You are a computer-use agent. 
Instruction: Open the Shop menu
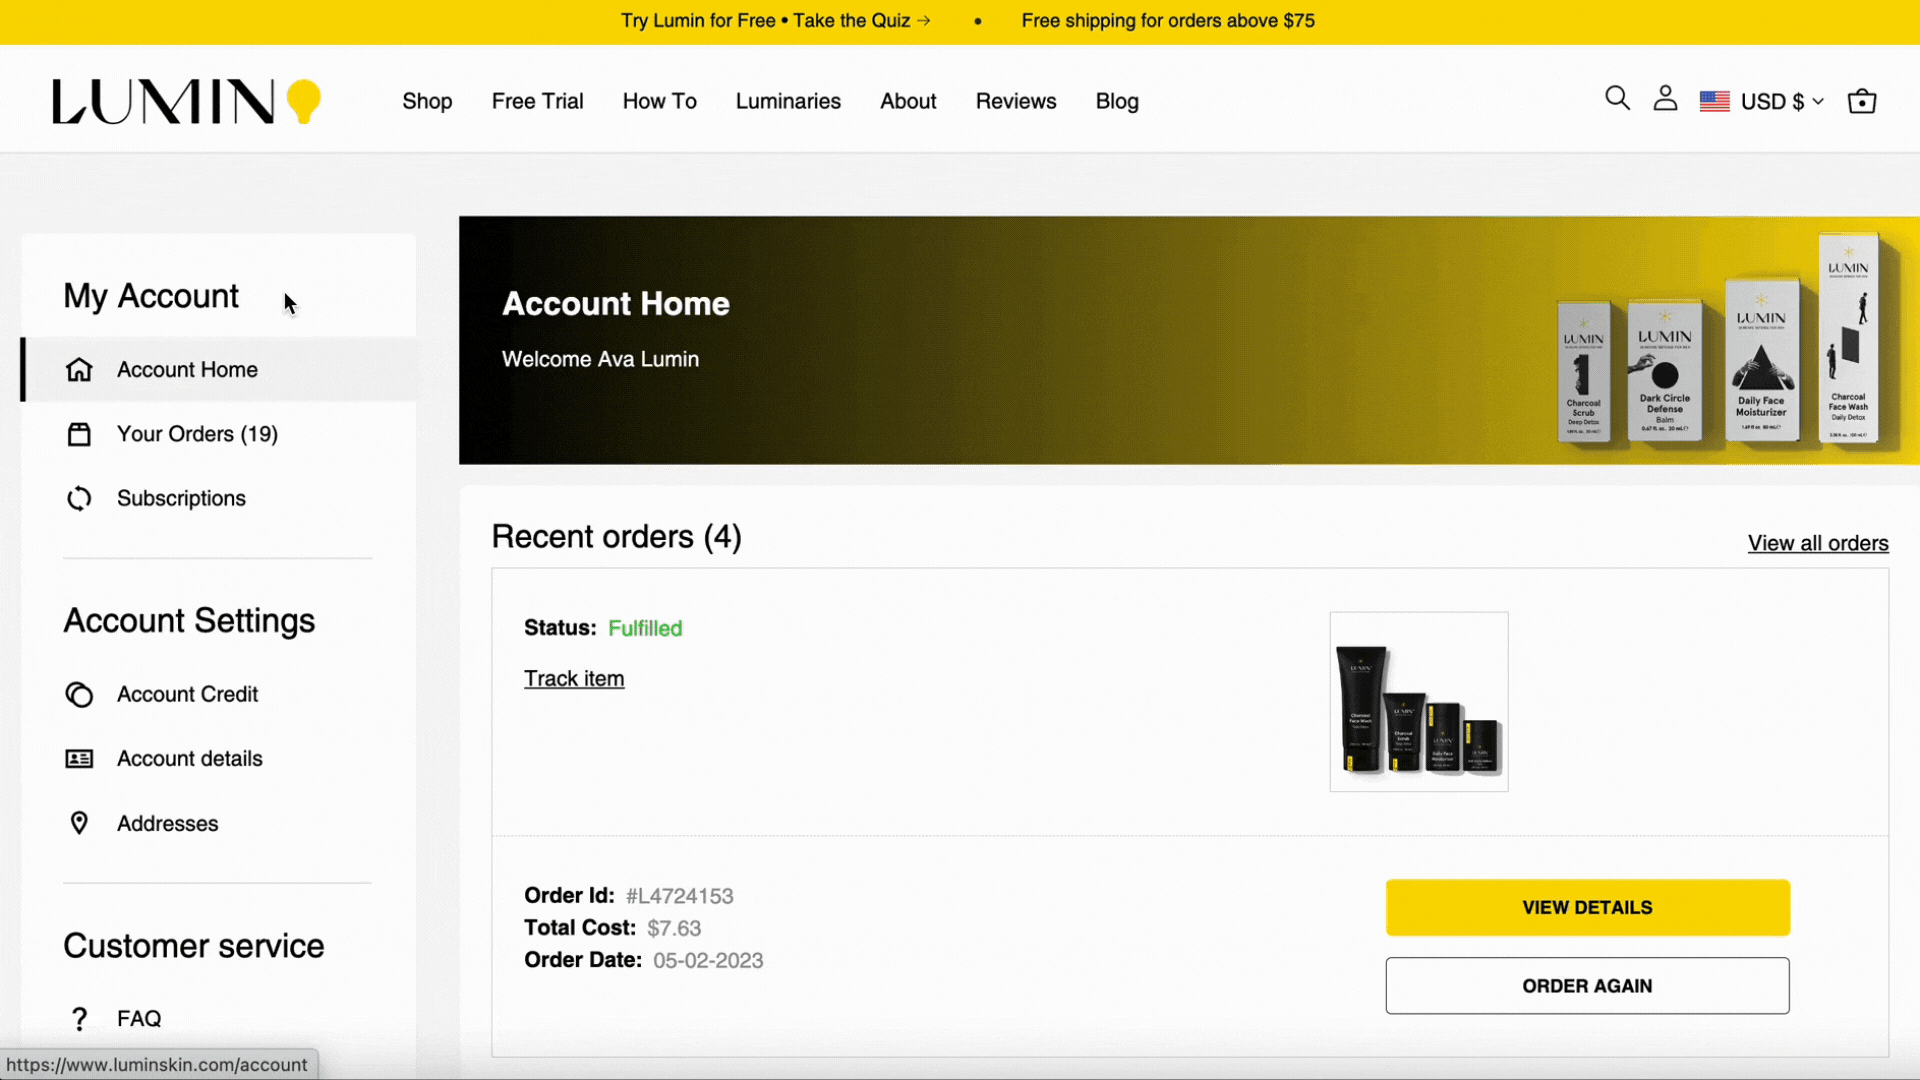[427, 101]
